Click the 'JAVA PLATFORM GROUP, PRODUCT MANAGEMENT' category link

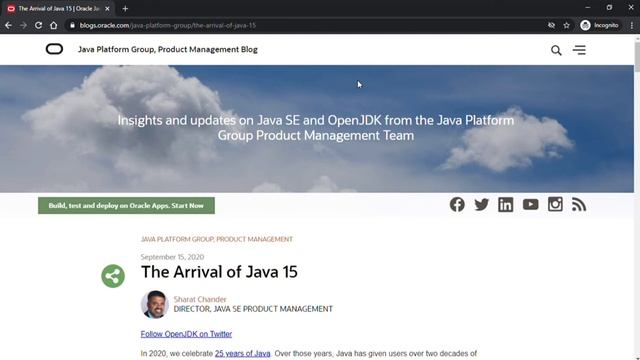[x=217, y=239]
